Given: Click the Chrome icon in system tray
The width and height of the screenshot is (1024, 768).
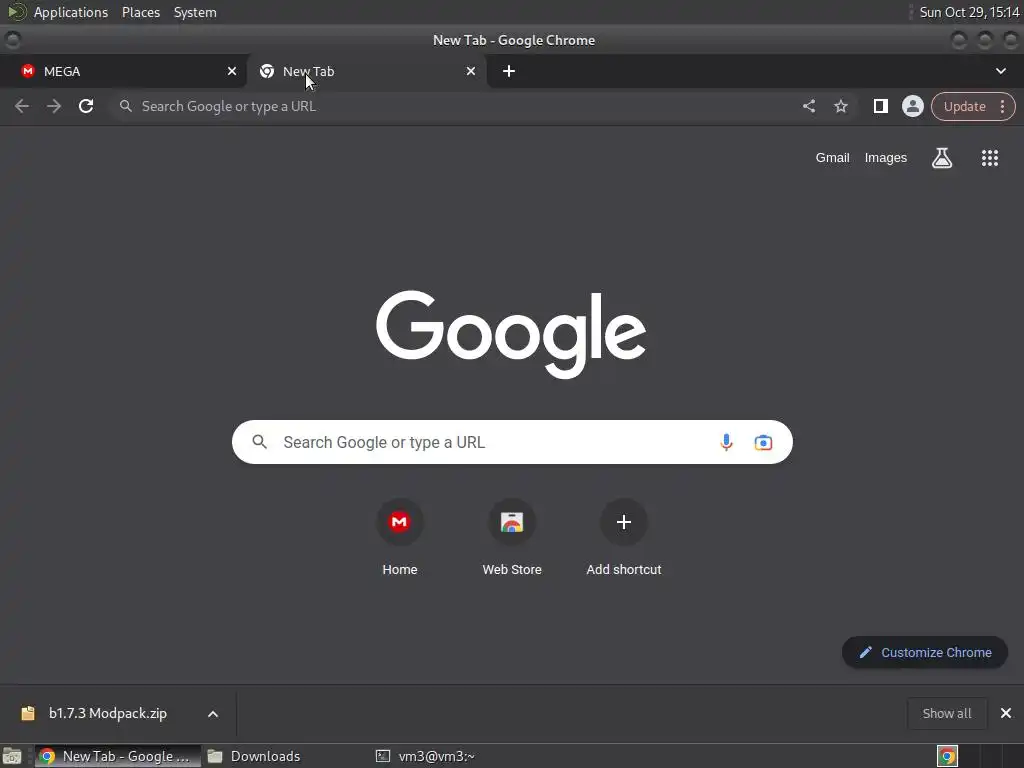Looking at the screenshot, I should pyautogui.click(x=947, y=756).
